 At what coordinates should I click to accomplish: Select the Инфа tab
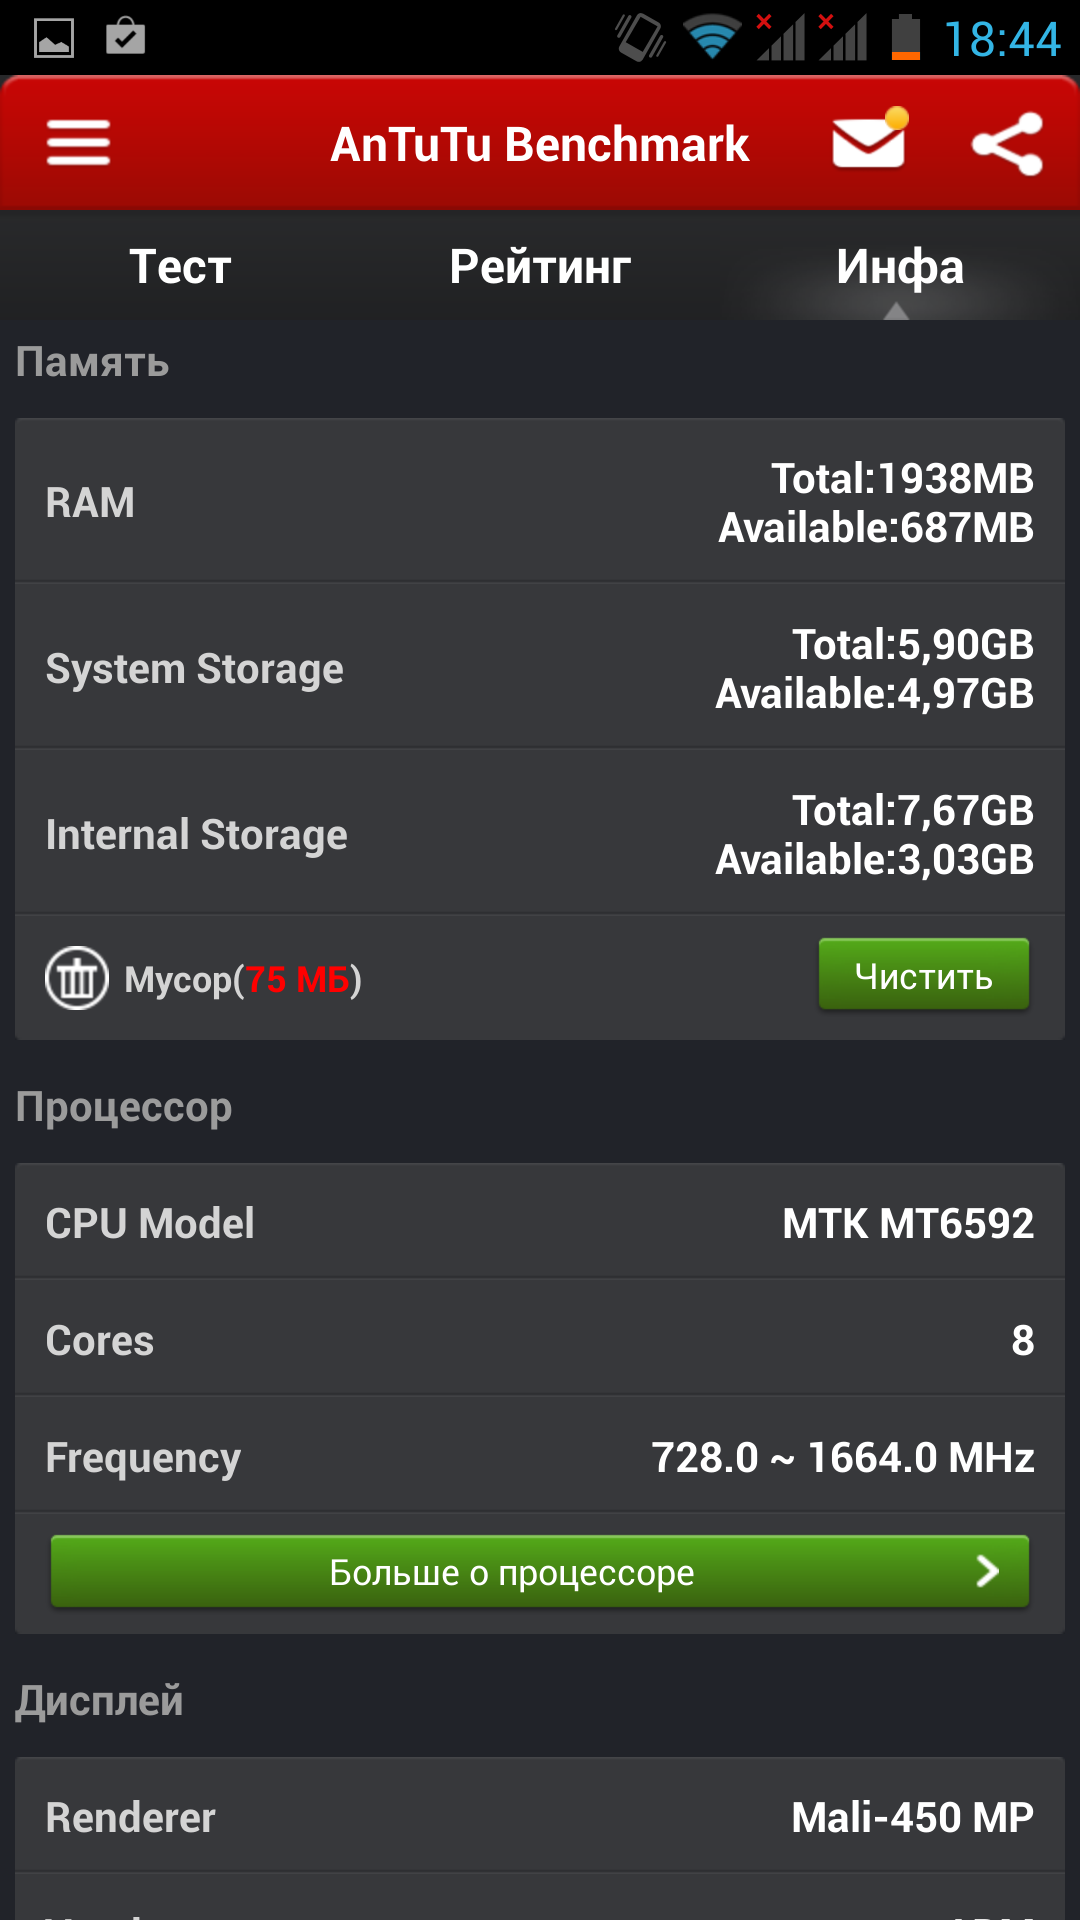[900, 267]
